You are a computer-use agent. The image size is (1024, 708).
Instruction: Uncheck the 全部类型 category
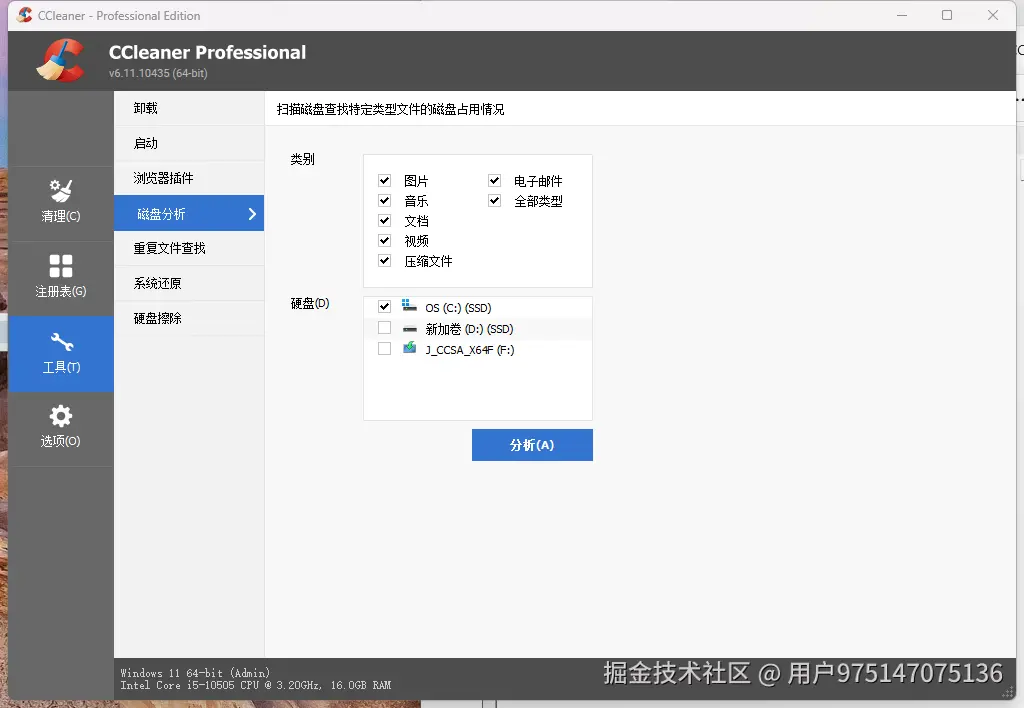point(494,201)
